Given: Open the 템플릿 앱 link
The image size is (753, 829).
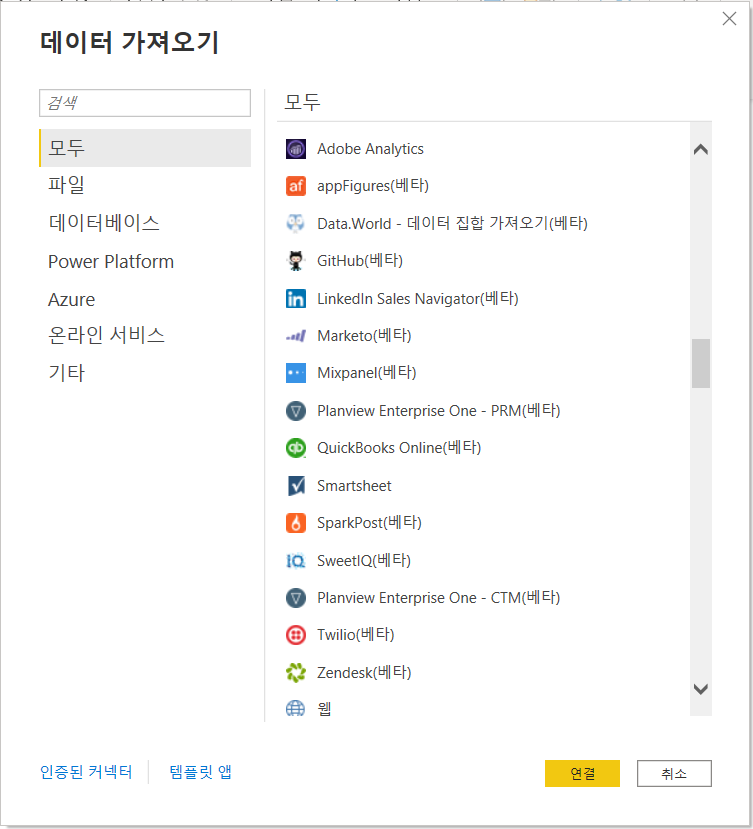Looking at the screenshot, I should 200,772.
